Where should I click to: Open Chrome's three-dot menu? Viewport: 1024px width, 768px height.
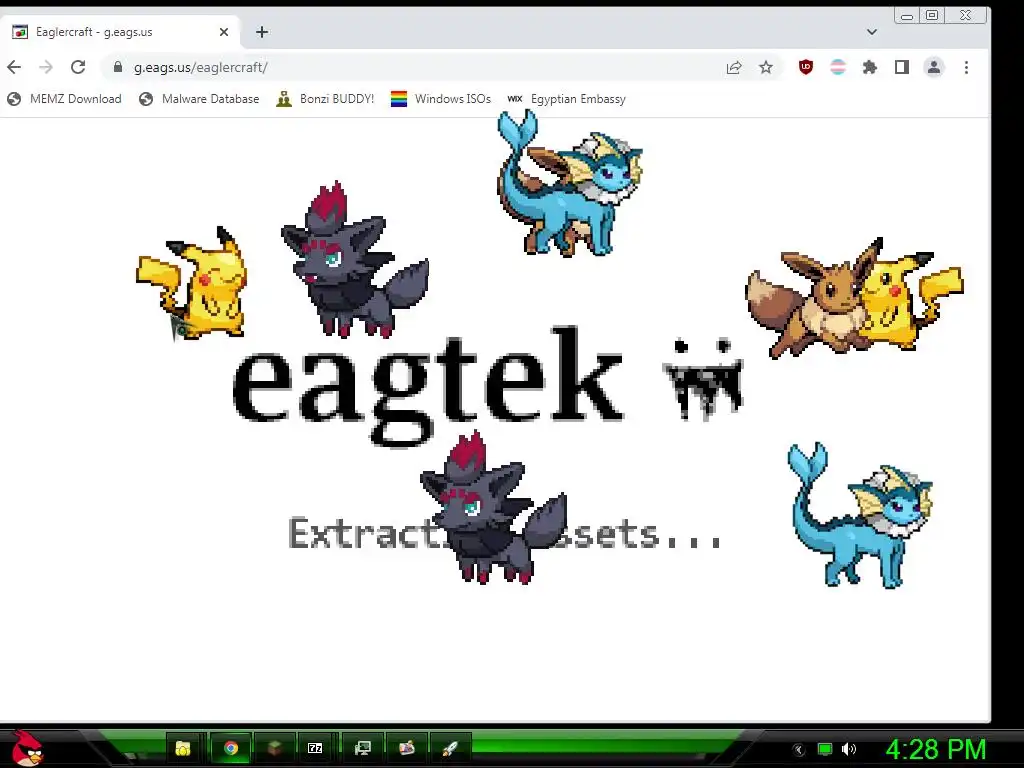point(967,67)
